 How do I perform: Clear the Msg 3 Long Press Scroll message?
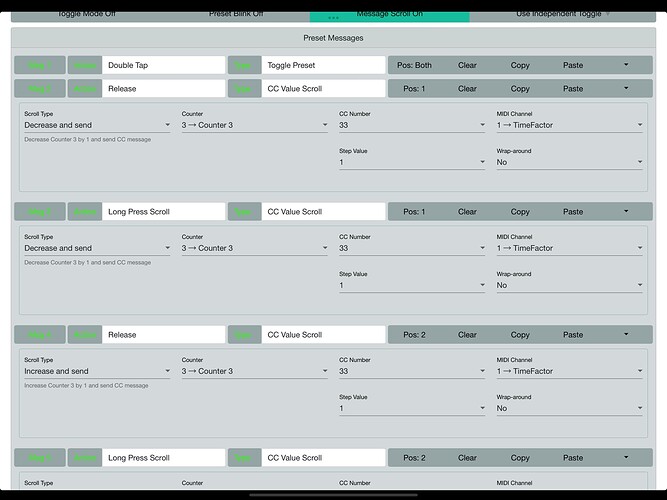coord(467,211)
